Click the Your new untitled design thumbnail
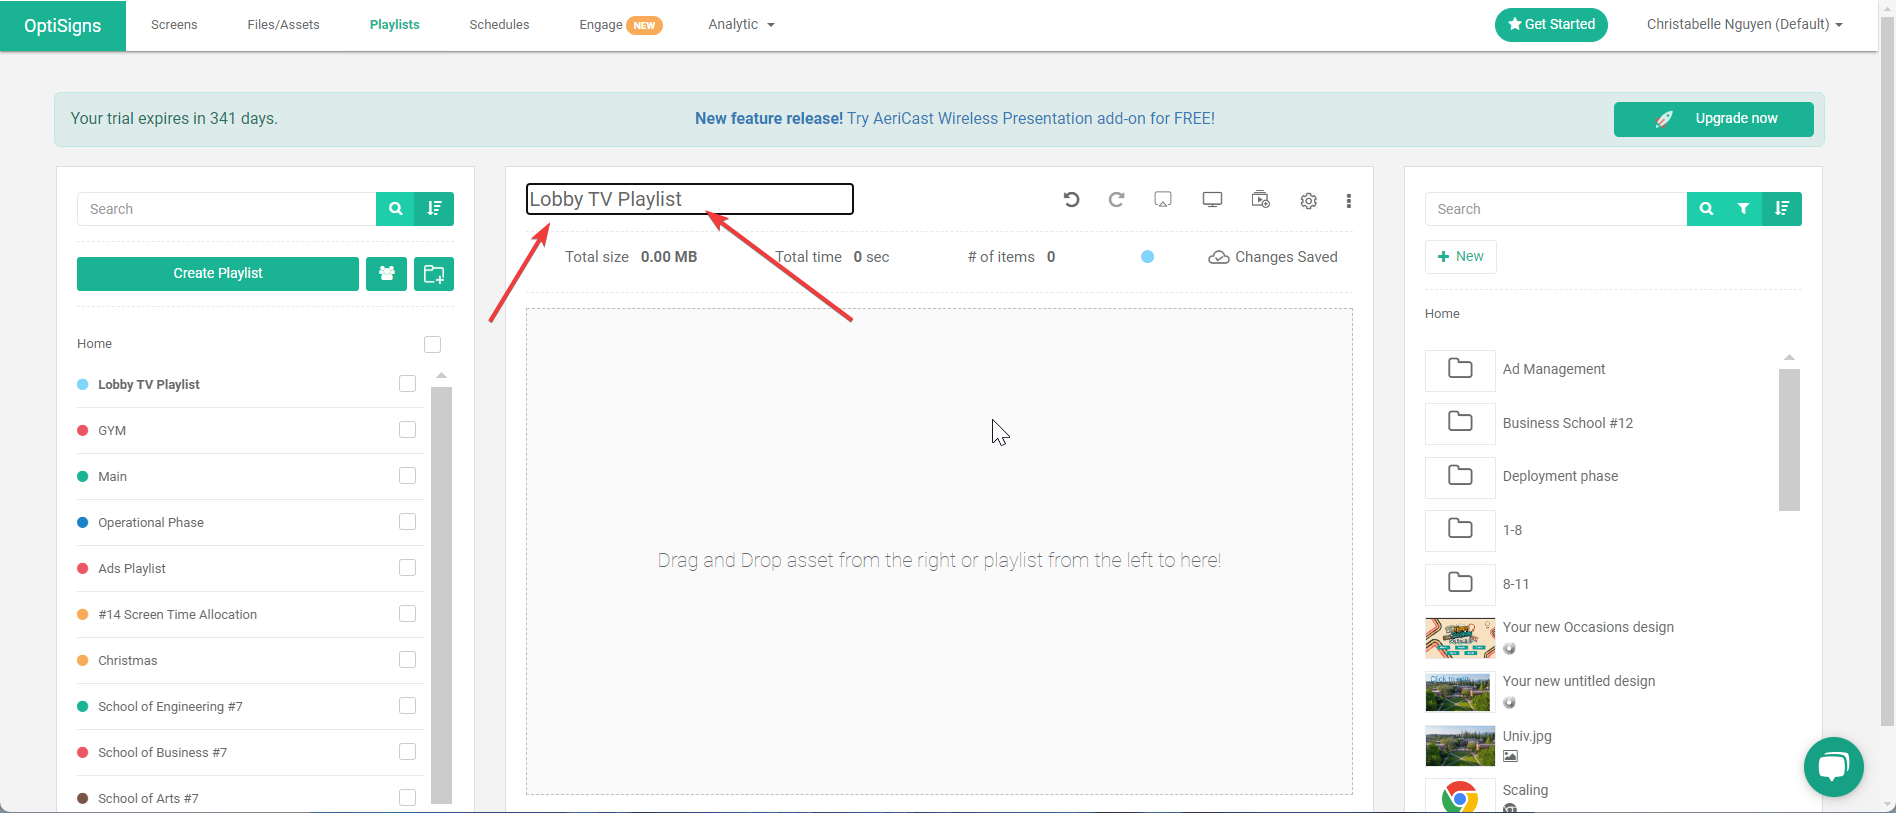This screenshot has height=813, width=1896. point(1460,692)
